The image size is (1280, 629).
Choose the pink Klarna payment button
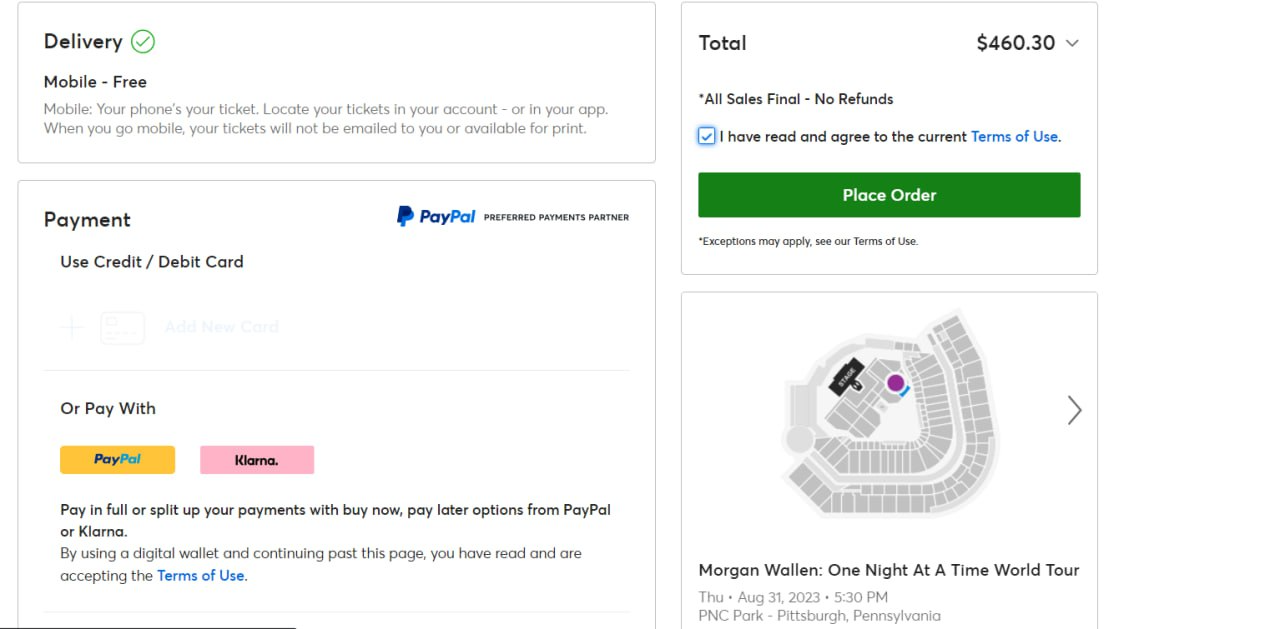click(257, 460)
